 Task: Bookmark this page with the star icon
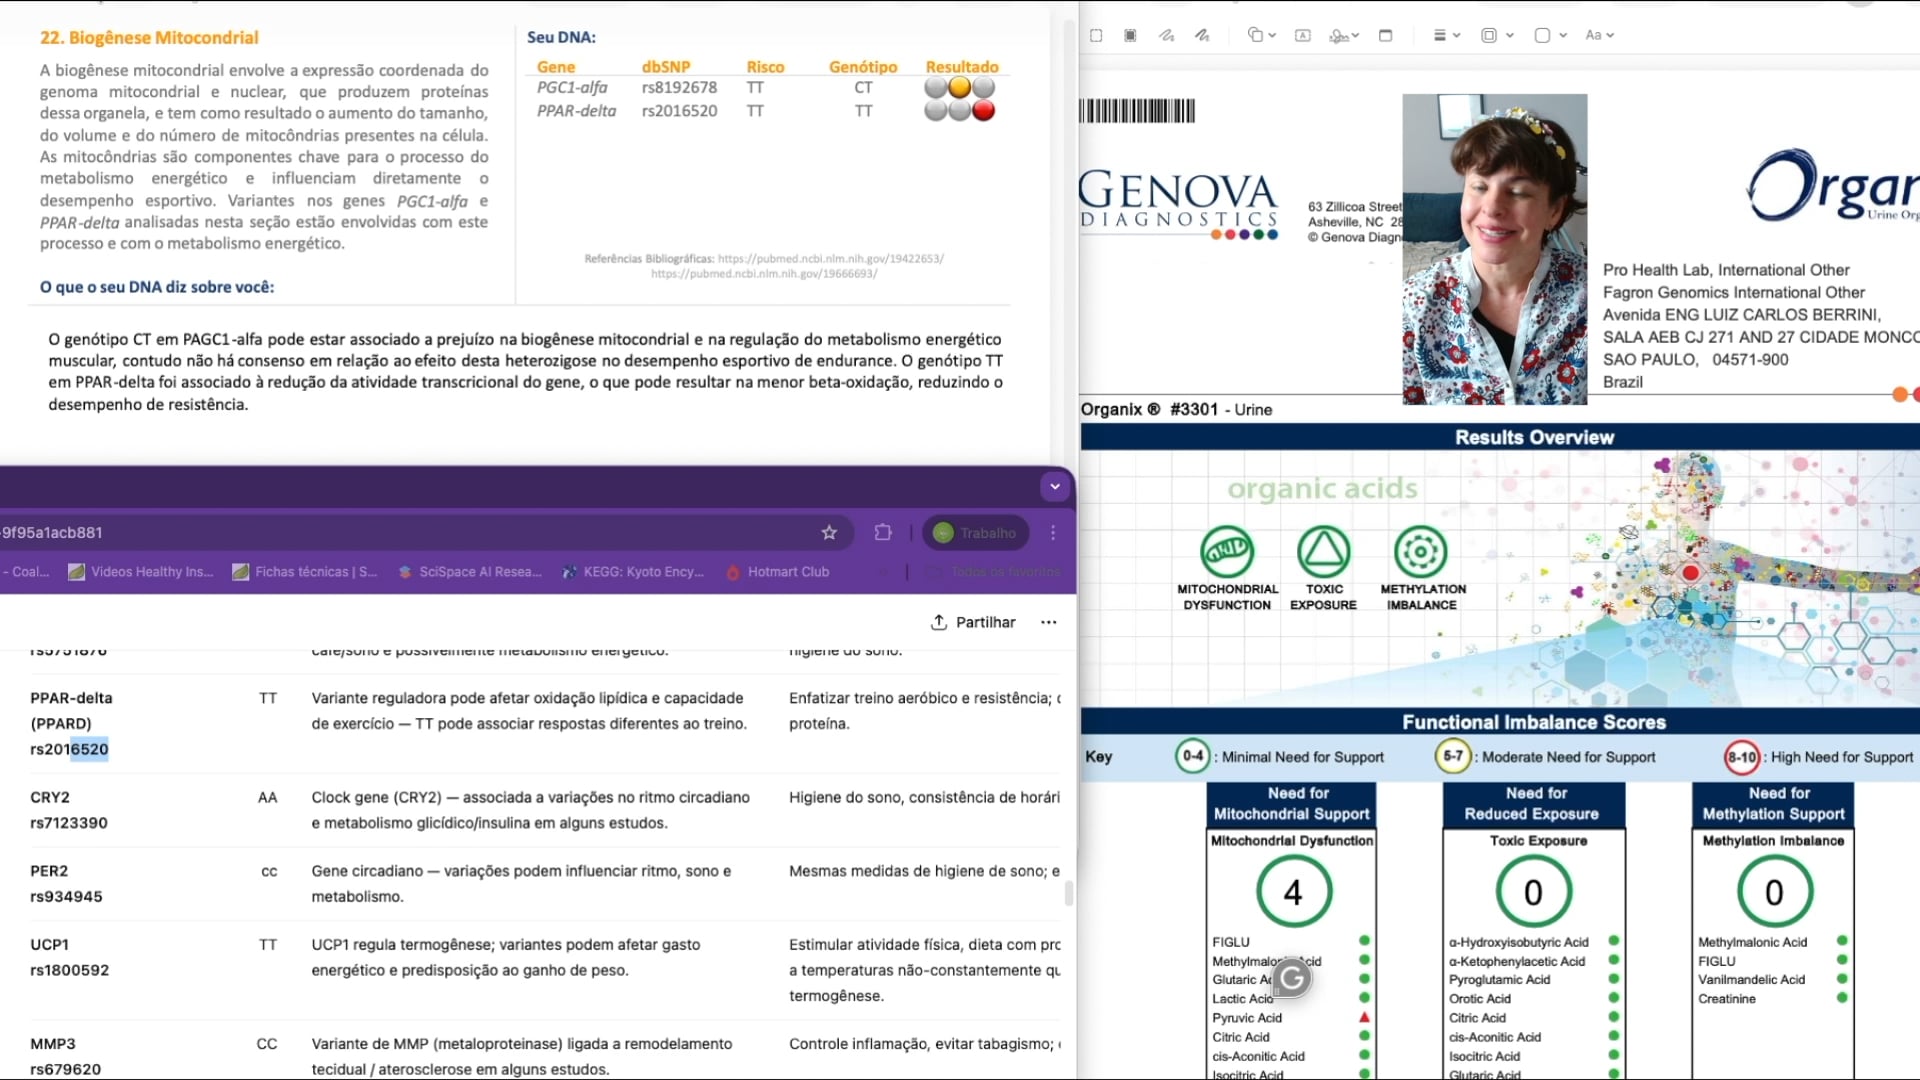point(829,533)
